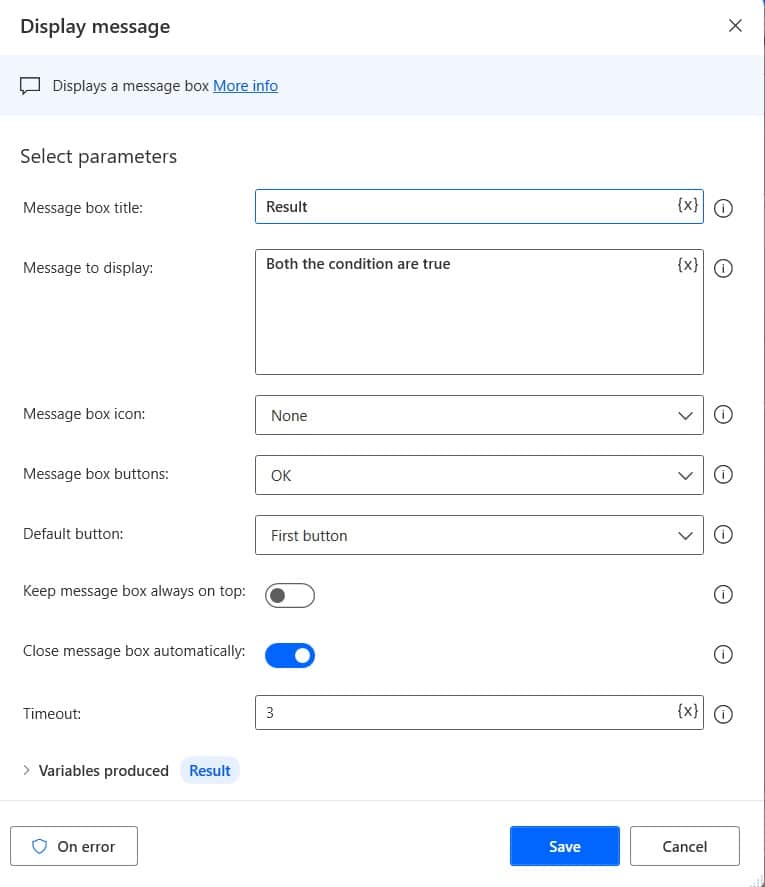Click the Result variable chip
765x887 pixels.
click(x=210, y=770)
